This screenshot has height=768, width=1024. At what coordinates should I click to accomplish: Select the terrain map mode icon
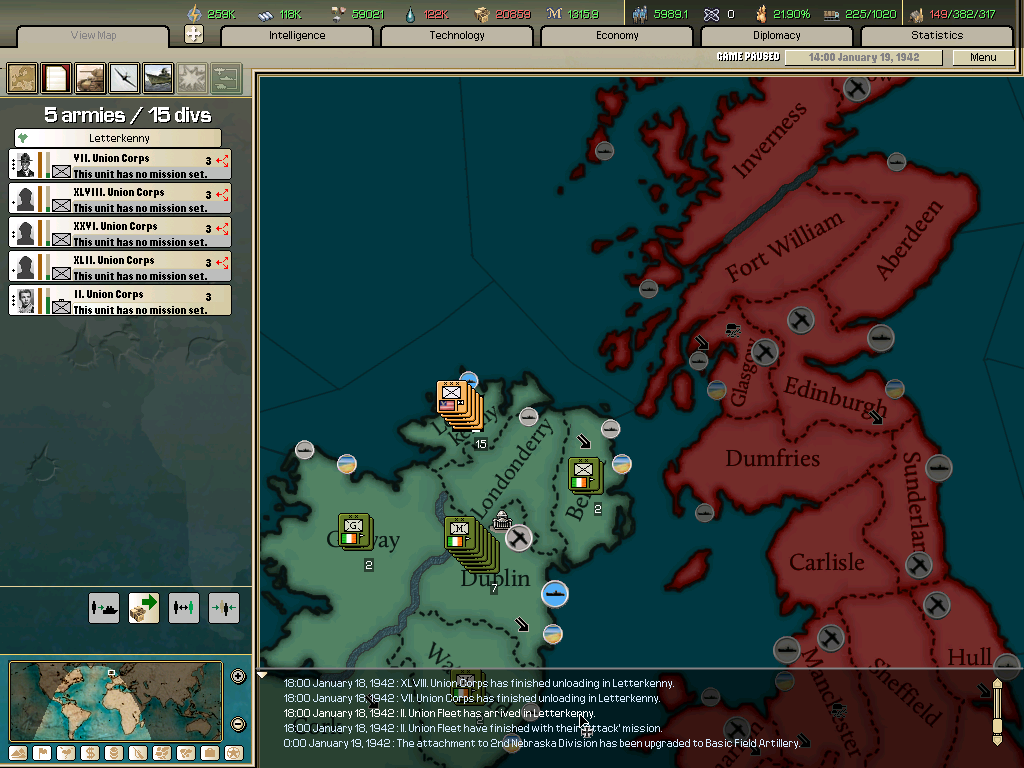[x=18, y=755]
